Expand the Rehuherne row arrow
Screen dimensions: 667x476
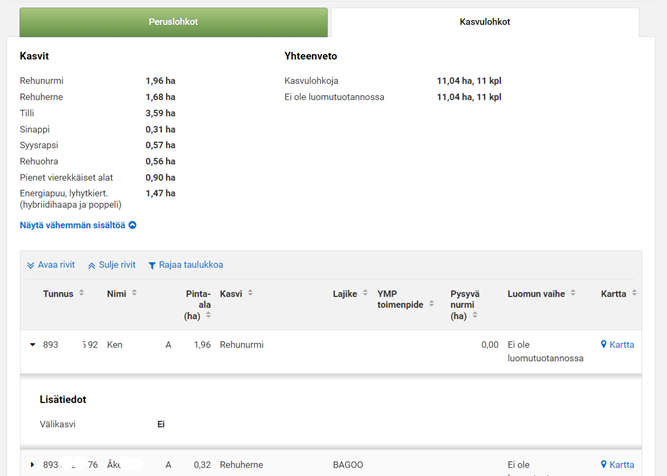(33, 465)
